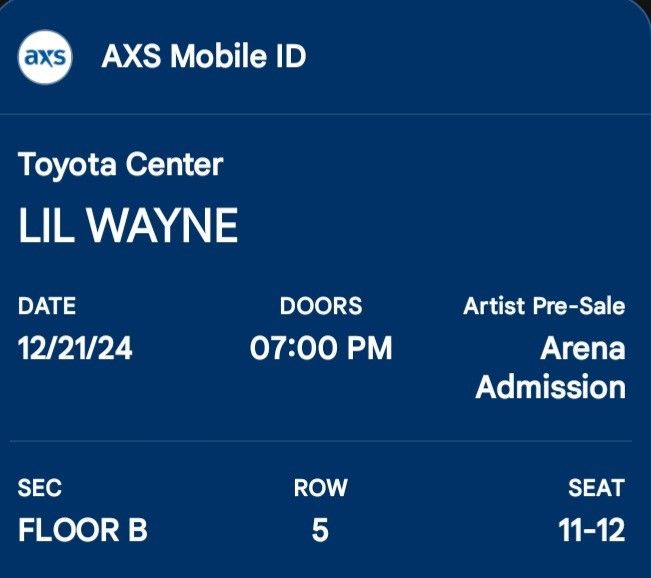Click the AXS Mobile ID title
Screen dimensions: 651x578
203,57
